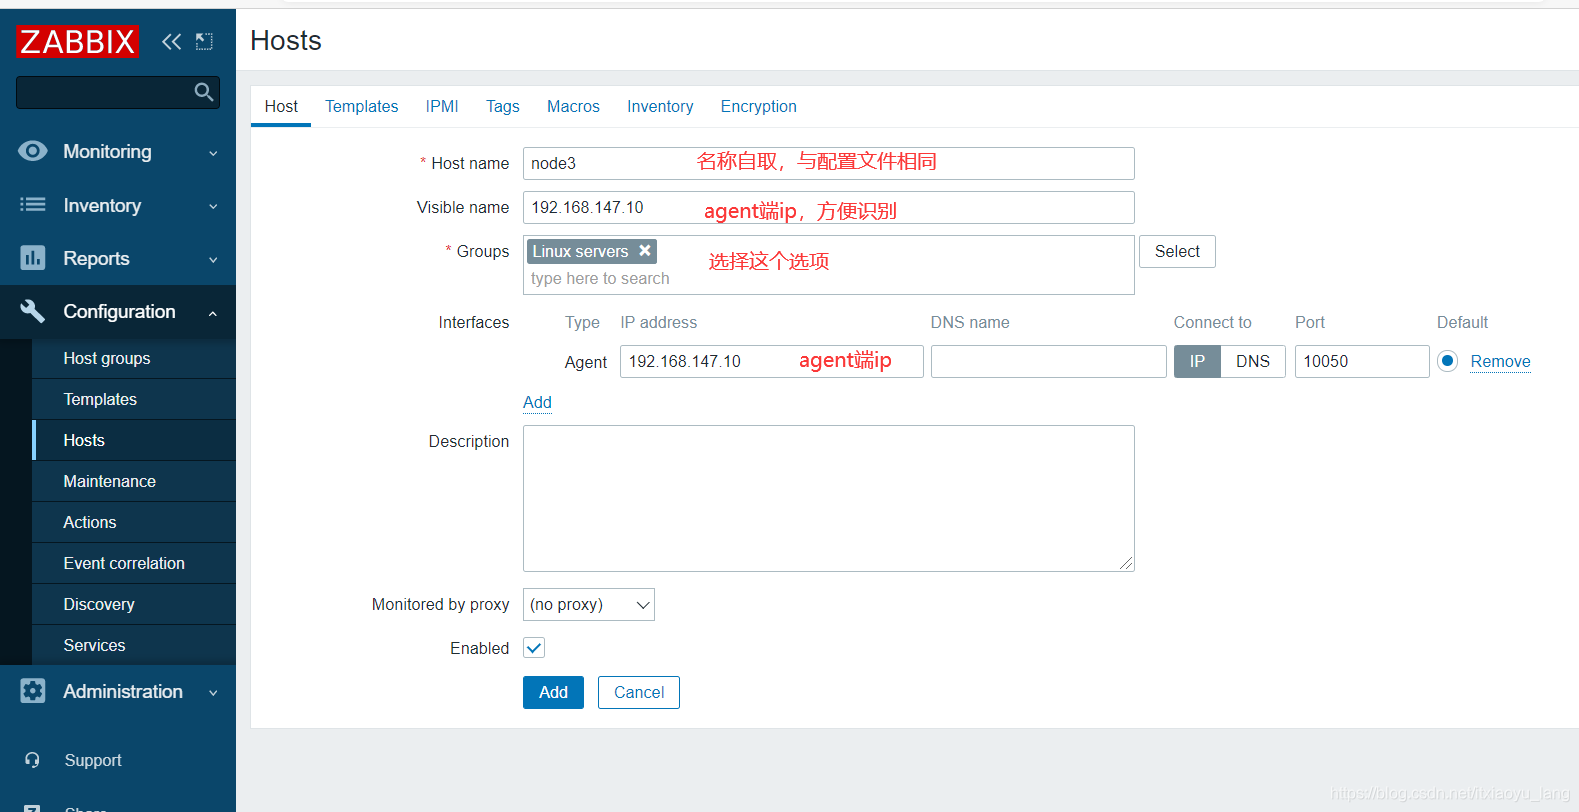Open the Inventory tab of host form
The height and width of the screenshot is (812, 1579).
(660, 106)
